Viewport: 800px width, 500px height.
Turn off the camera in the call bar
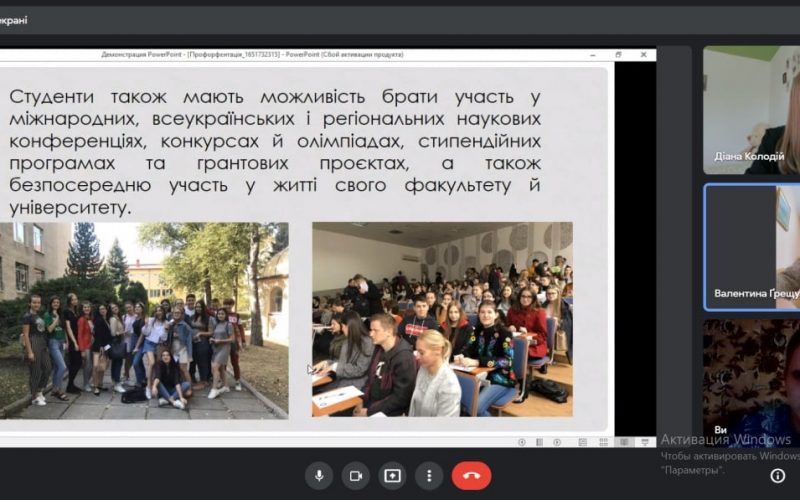coord(356,476)
